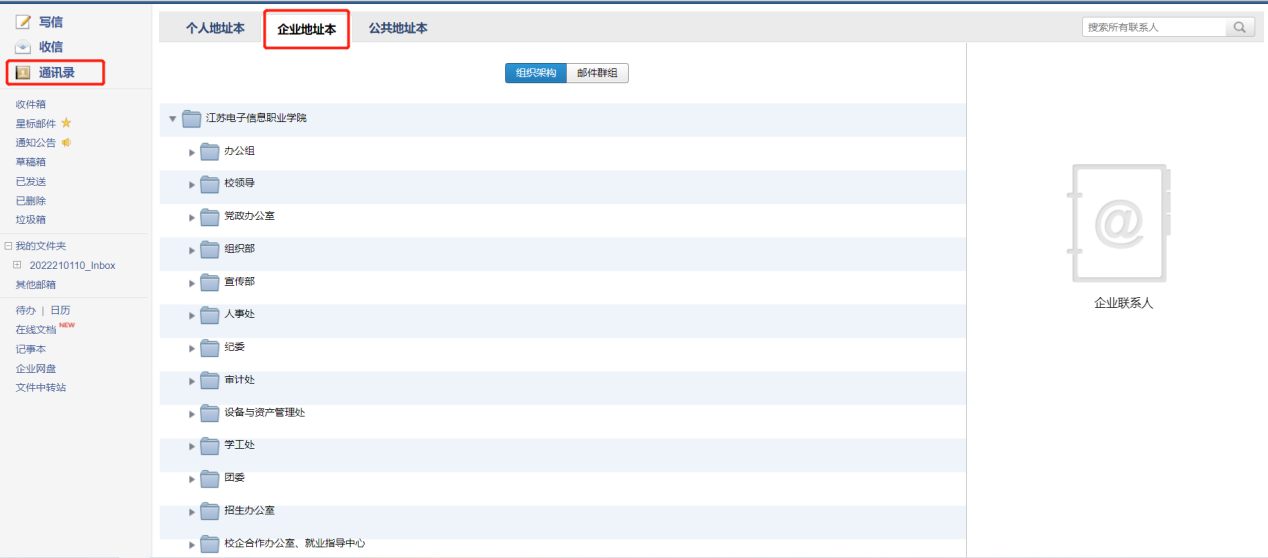Click the folder icon for 设备与资产管理处
This screenshot has width=1268, height=558.
click(210, 413)
